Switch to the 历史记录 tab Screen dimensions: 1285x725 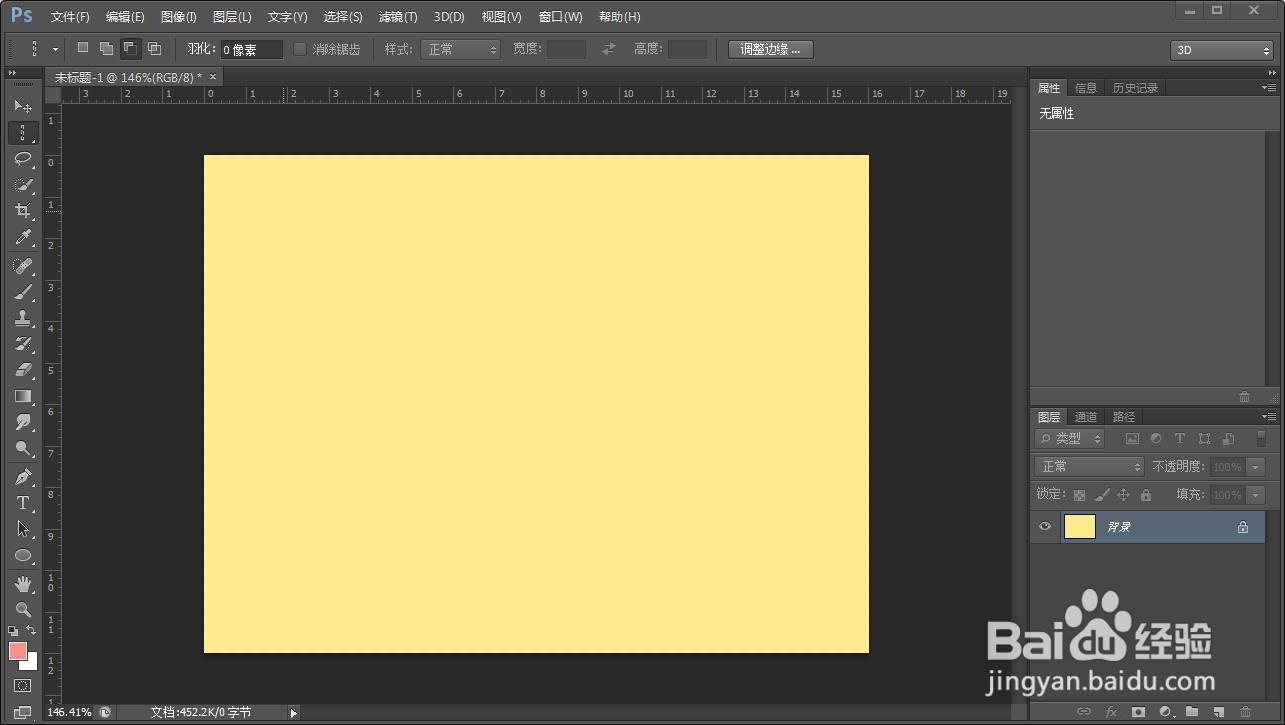coord(1135,88)
